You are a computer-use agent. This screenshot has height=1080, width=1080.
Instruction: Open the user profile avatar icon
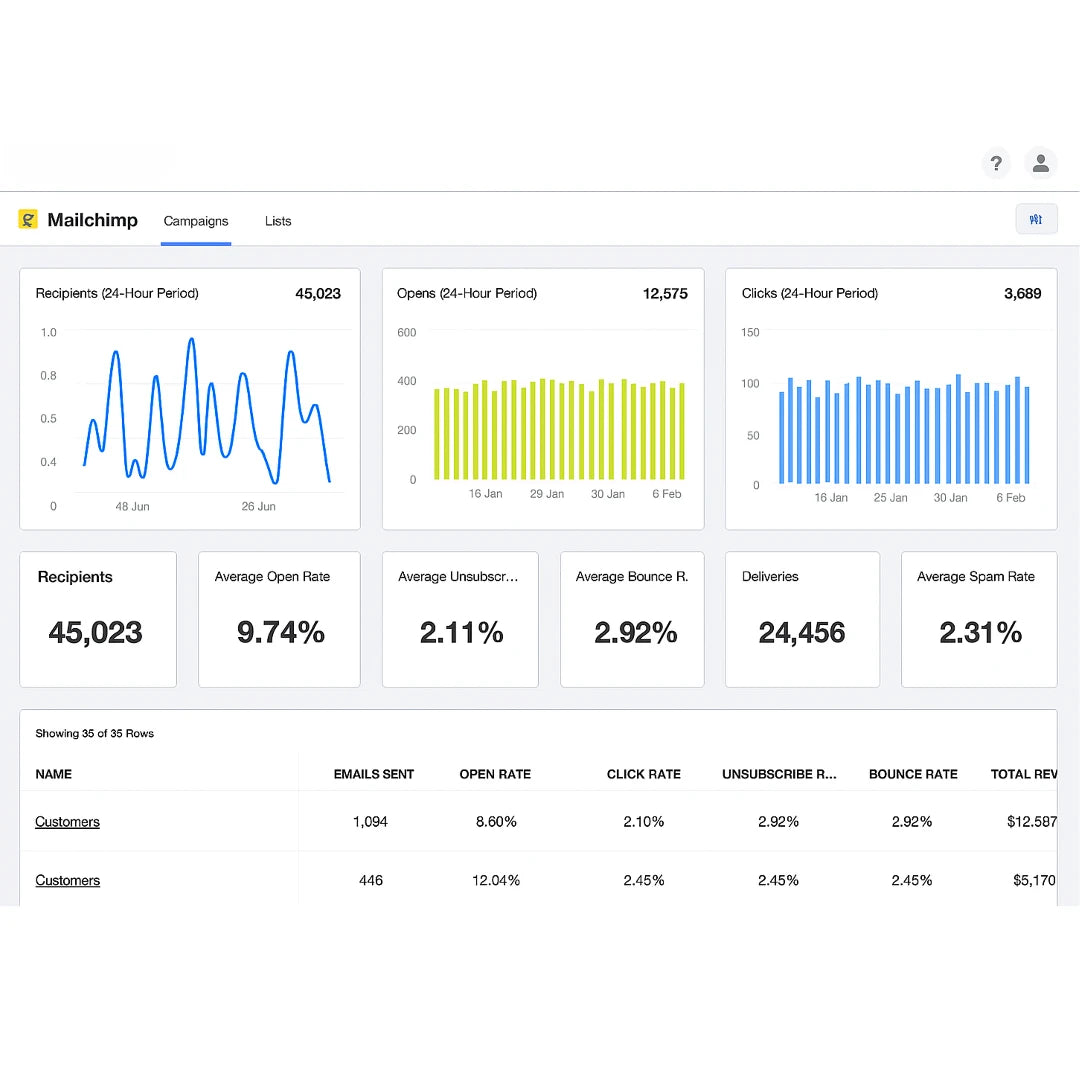1040,163
